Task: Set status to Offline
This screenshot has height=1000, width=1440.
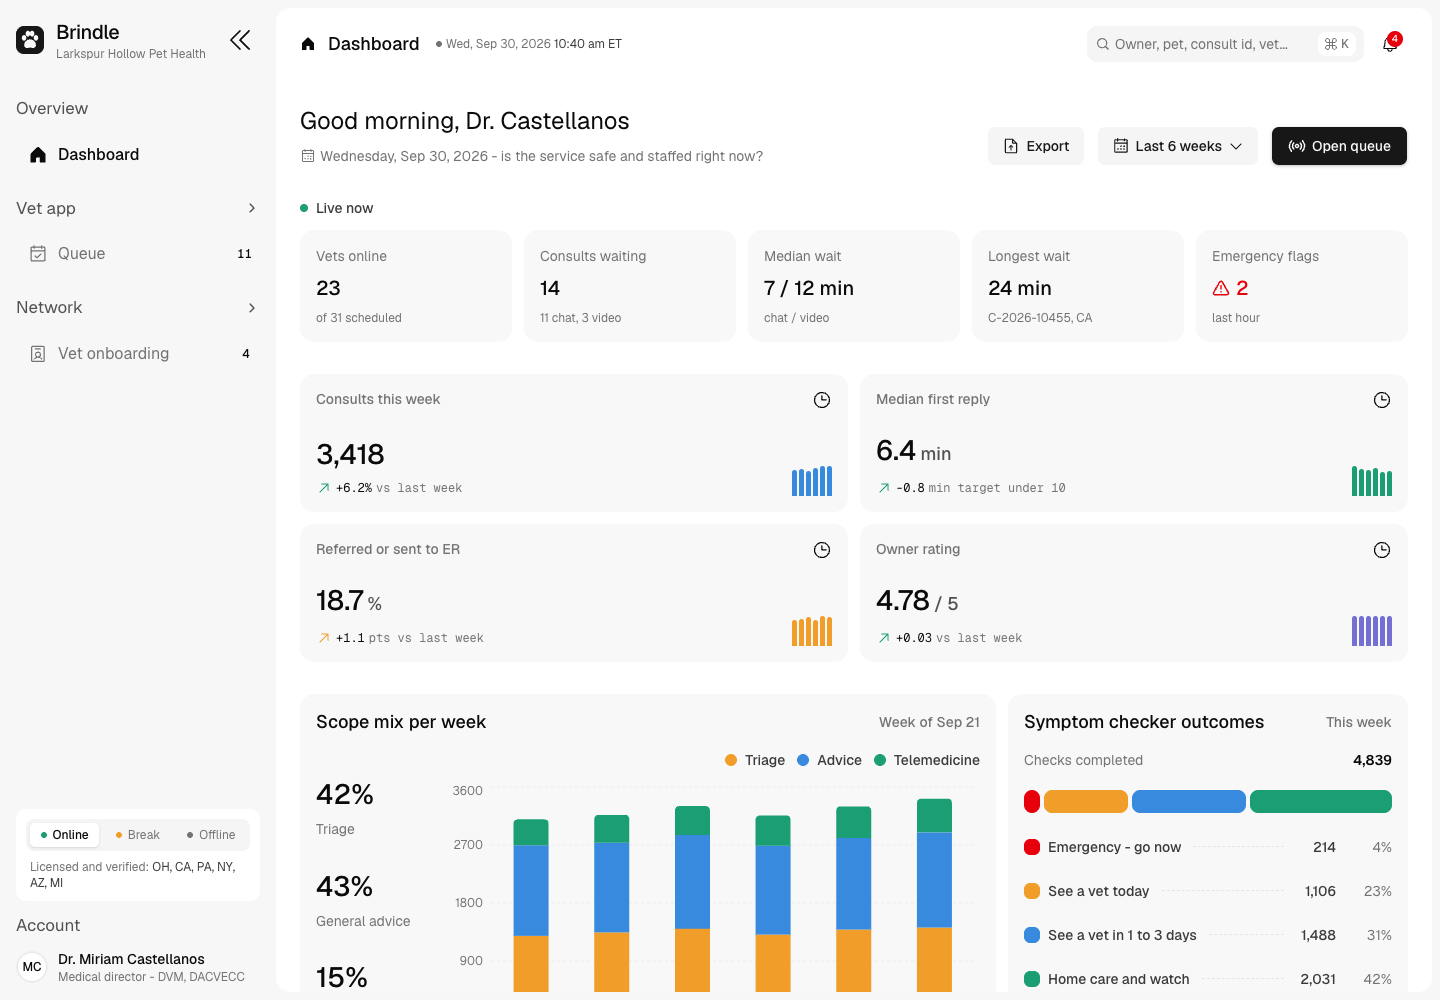Action: tap(211, 835)
